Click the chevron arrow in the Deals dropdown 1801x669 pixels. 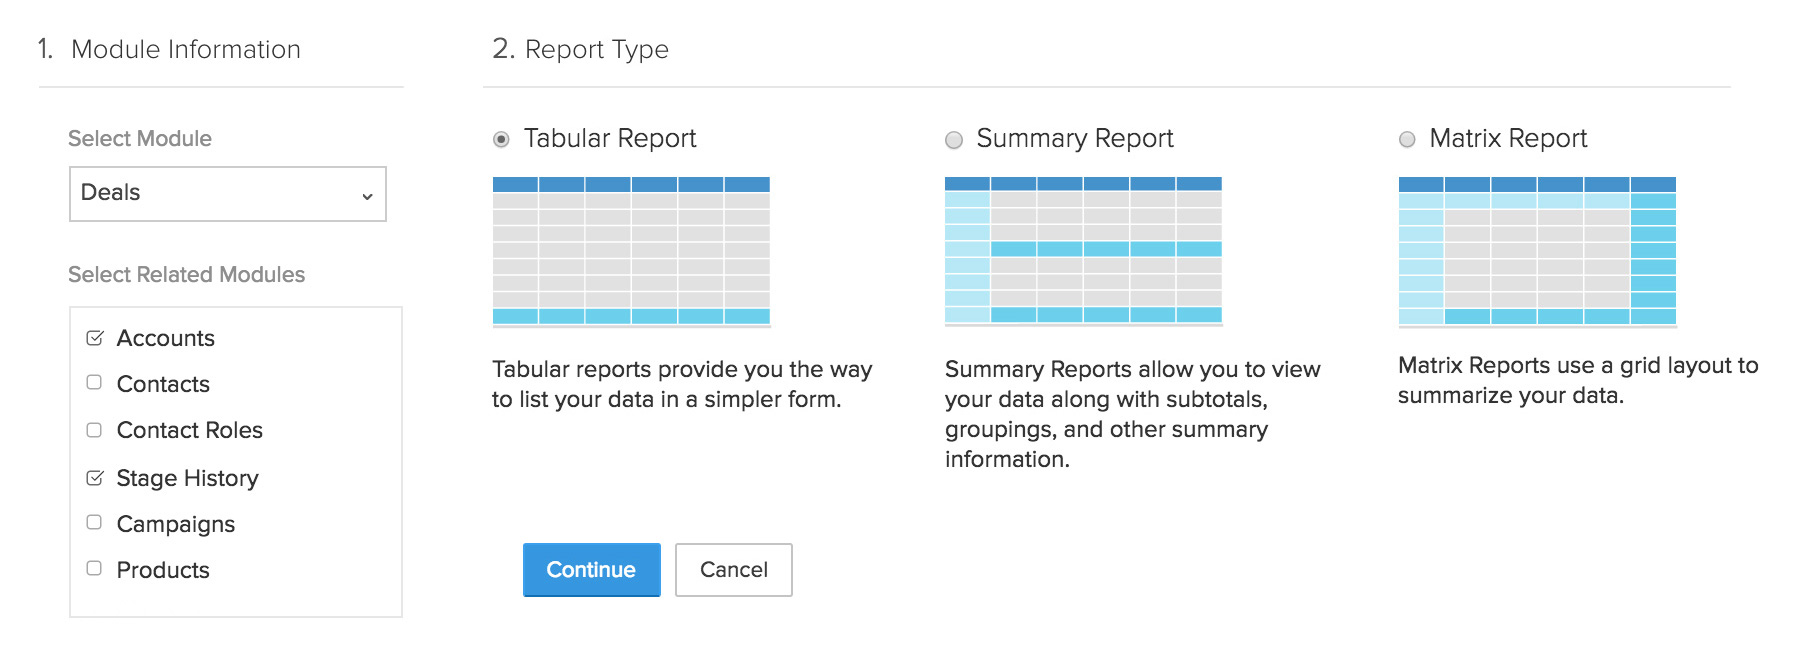(x=367, y=196)
